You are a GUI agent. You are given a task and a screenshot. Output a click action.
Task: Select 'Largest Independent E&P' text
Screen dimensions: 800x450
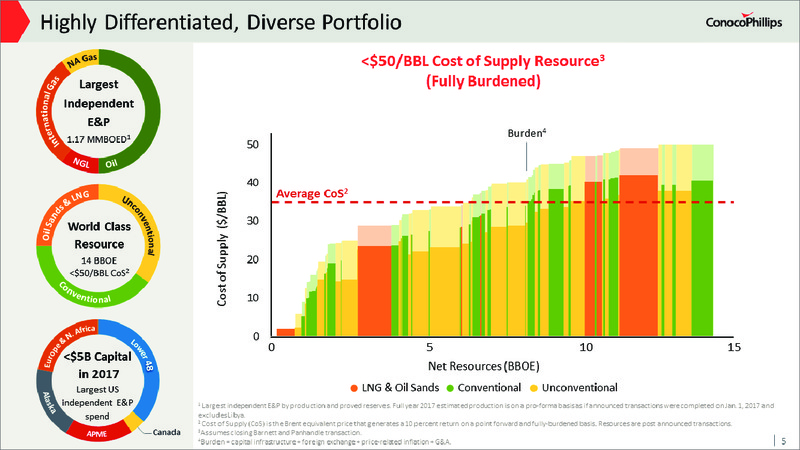click(x=98, y=103)
